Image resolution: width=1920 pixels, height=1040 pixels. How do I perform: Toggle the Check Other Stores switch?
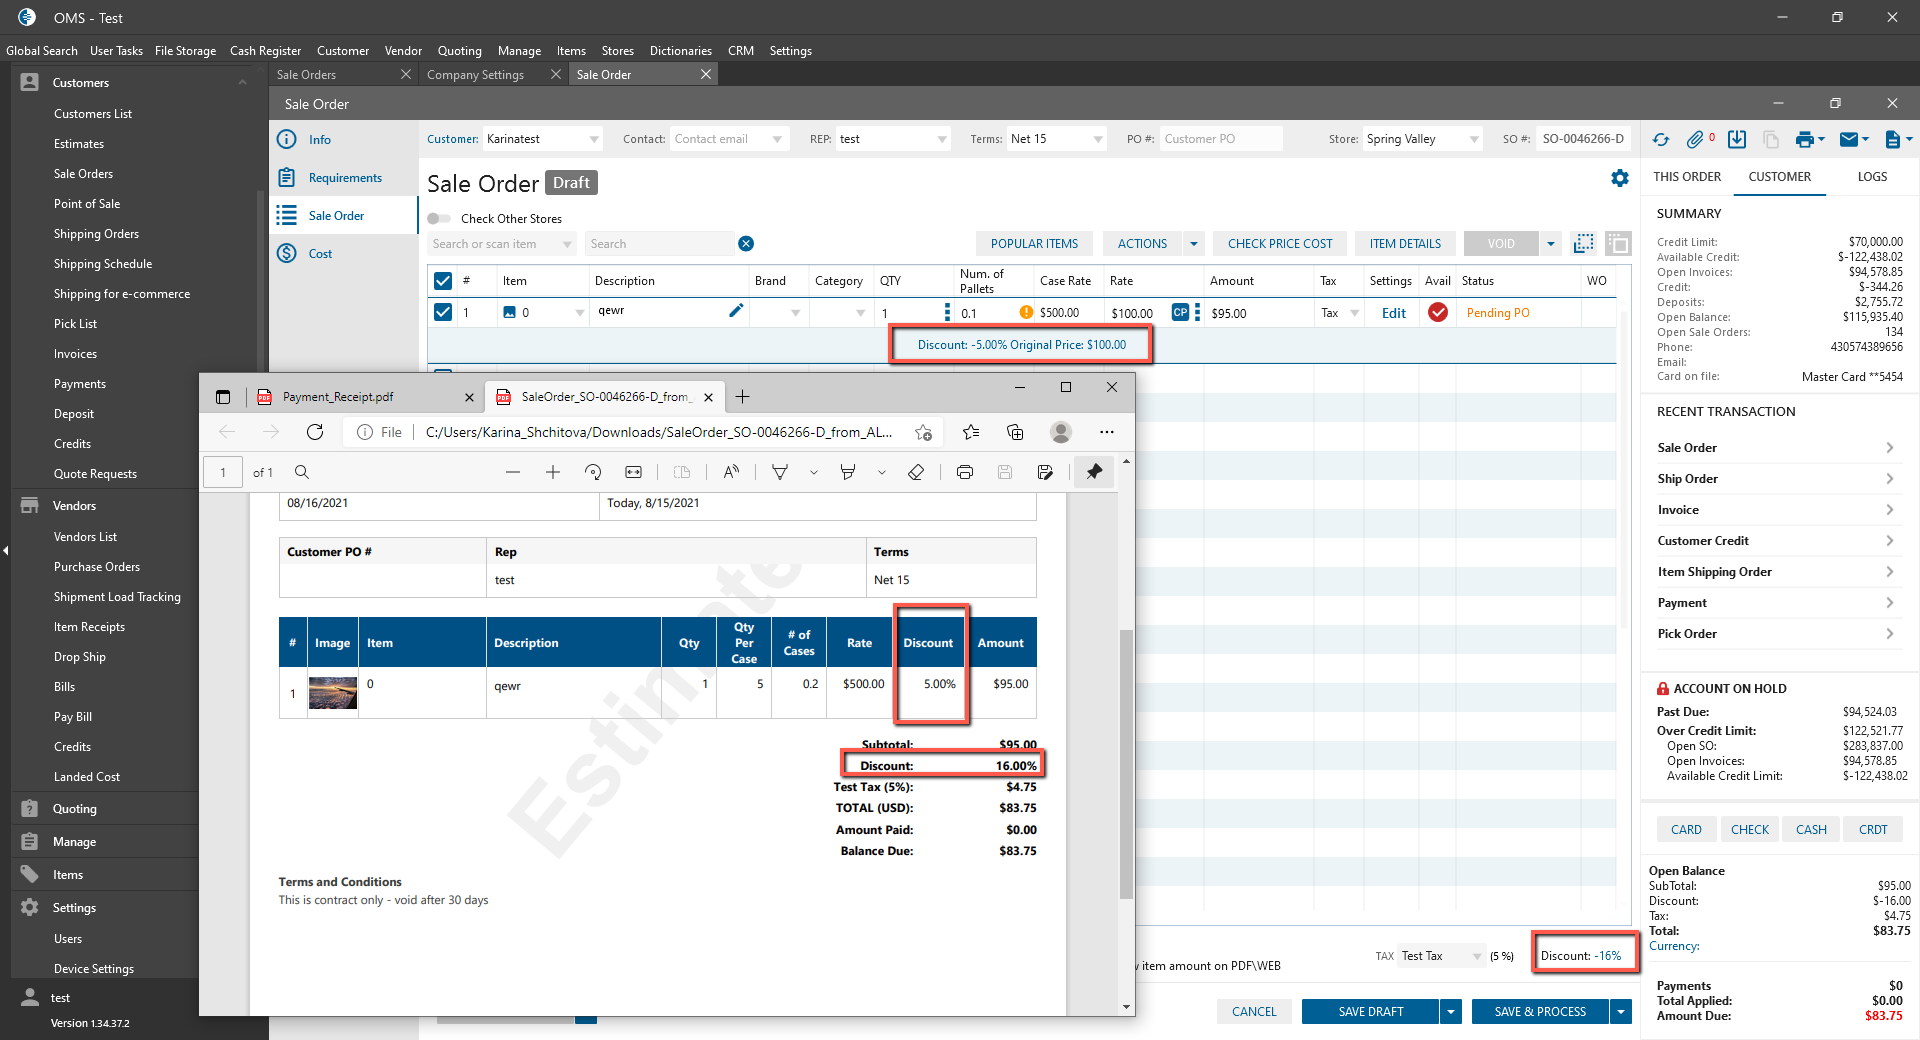439,219
